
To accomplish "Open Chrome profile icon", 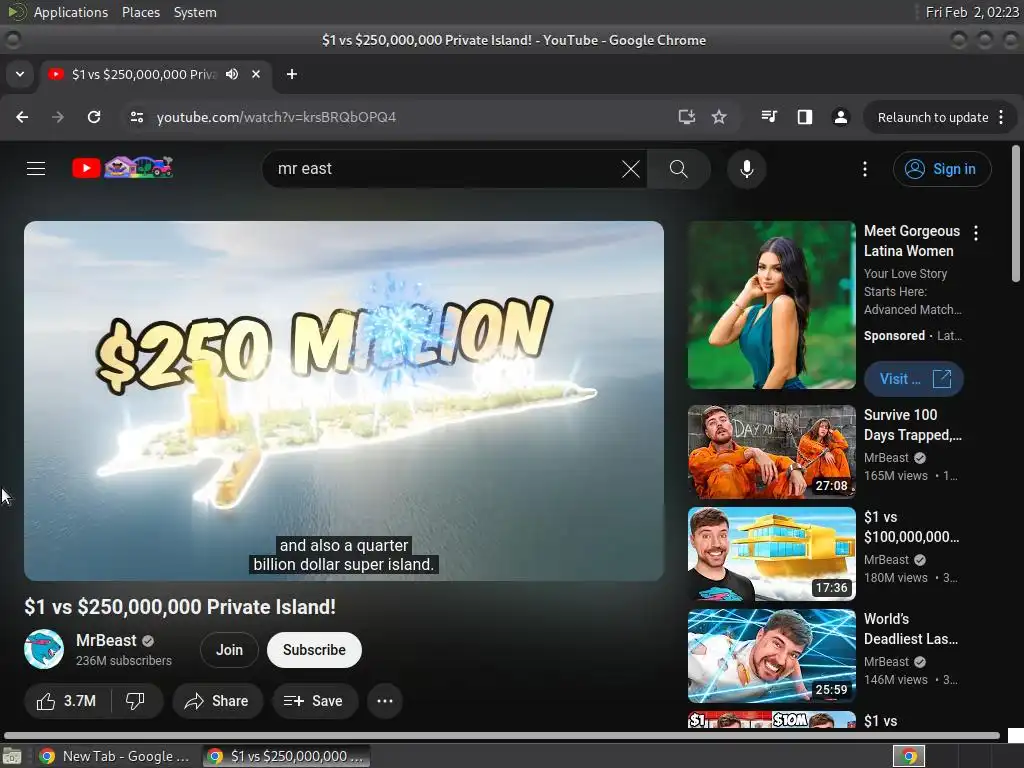I will click(x=840, y=117).
